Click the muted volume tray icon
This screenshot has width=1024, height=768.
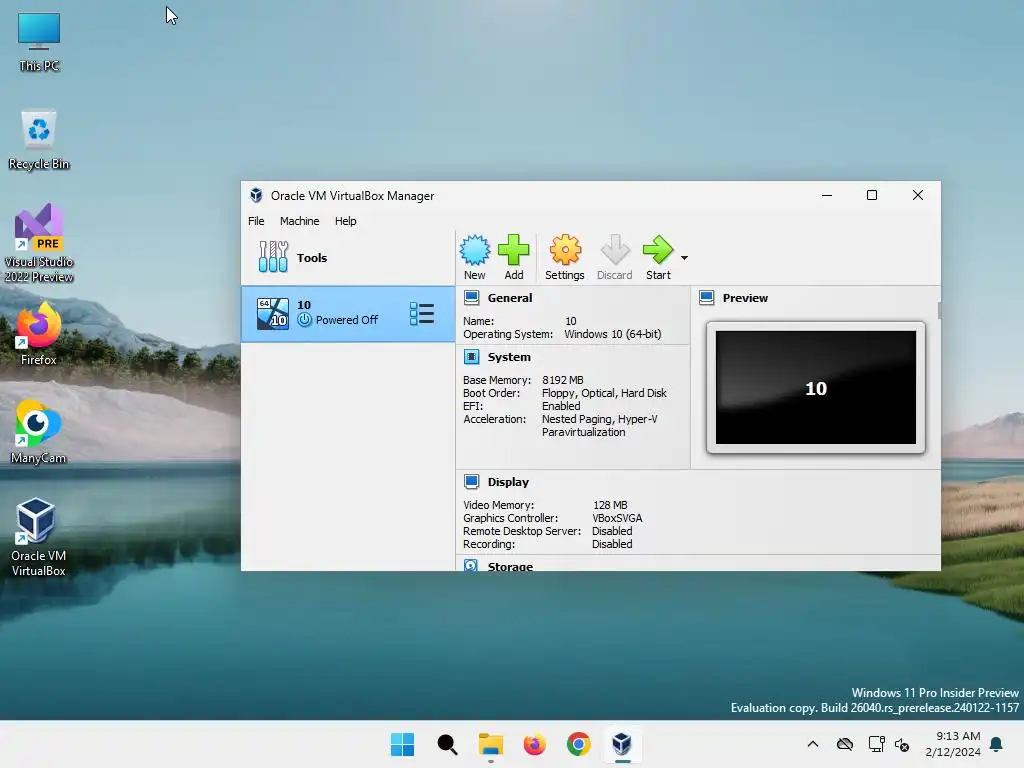tap(903, 744)
